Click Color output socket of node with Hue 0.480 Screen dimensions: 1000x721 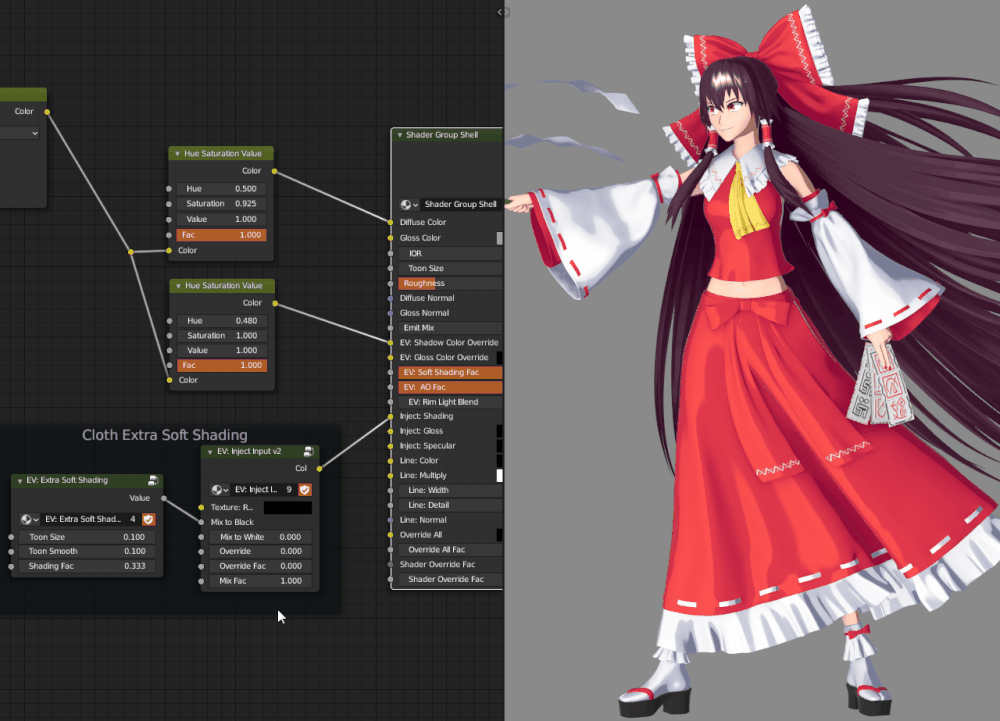[x=276, y=303]
